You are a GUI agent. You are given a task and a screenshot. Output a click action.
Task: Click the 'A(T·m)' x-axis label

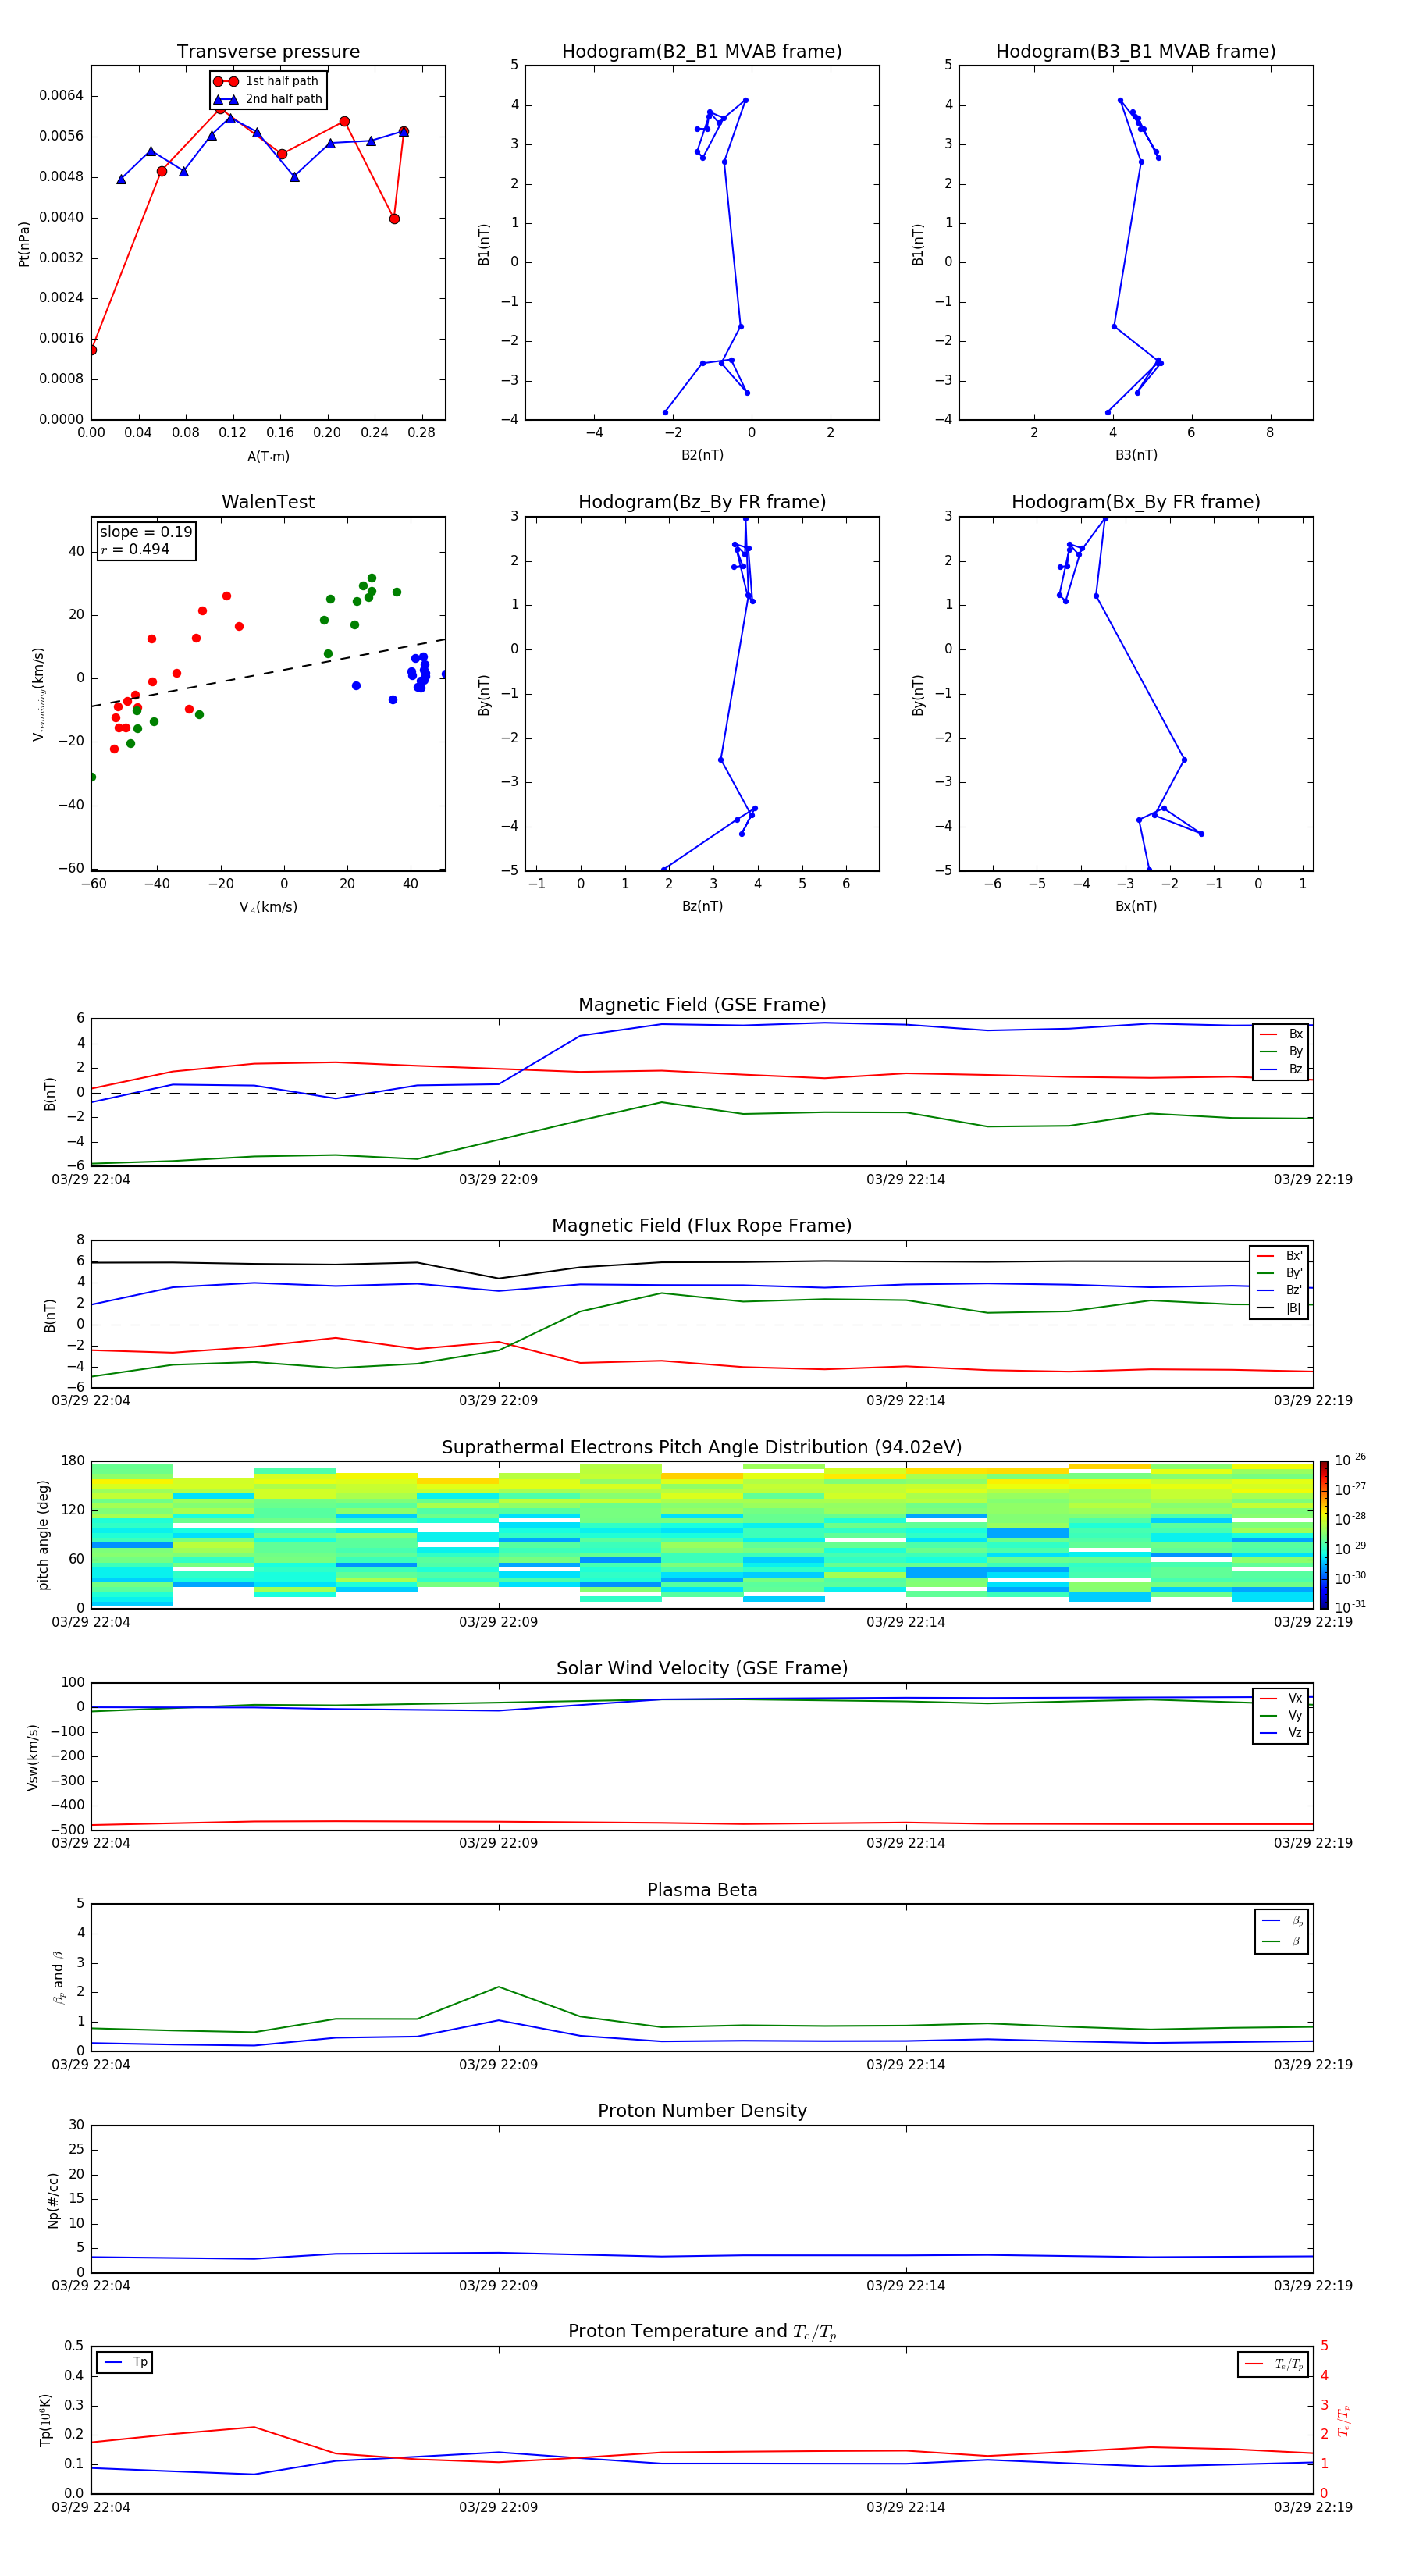[x=268, y=456]
